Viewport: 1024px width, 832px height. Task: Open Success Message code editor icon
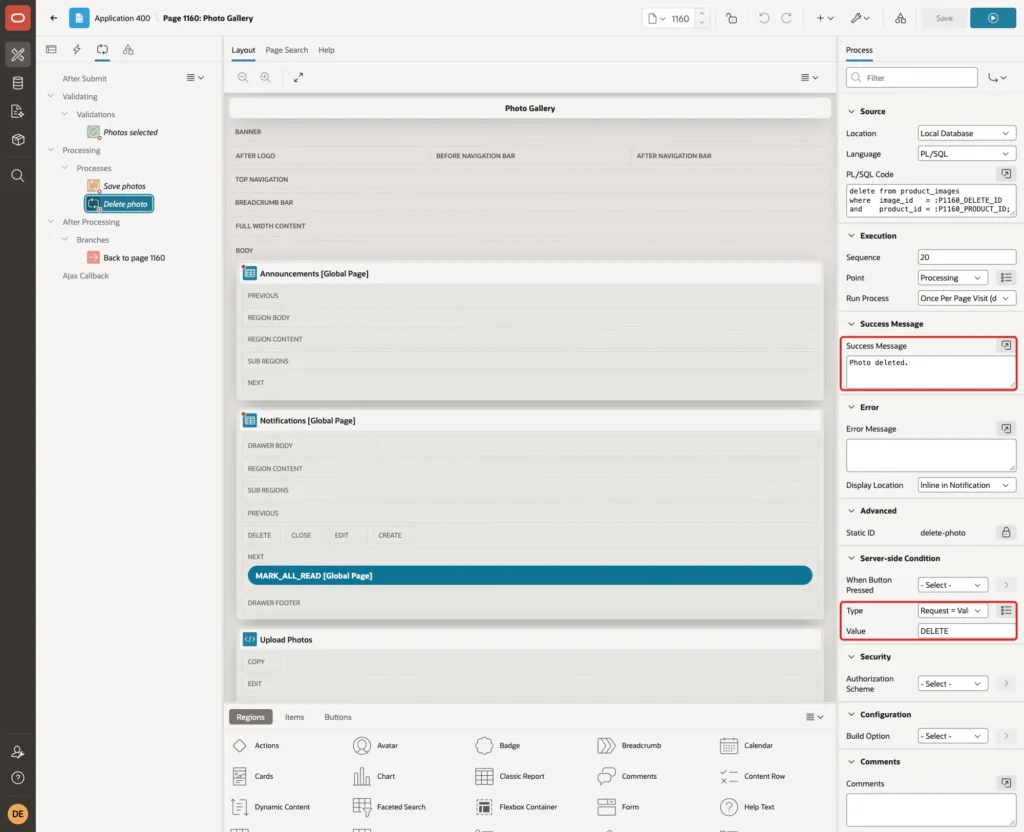tap(1006, 345)
